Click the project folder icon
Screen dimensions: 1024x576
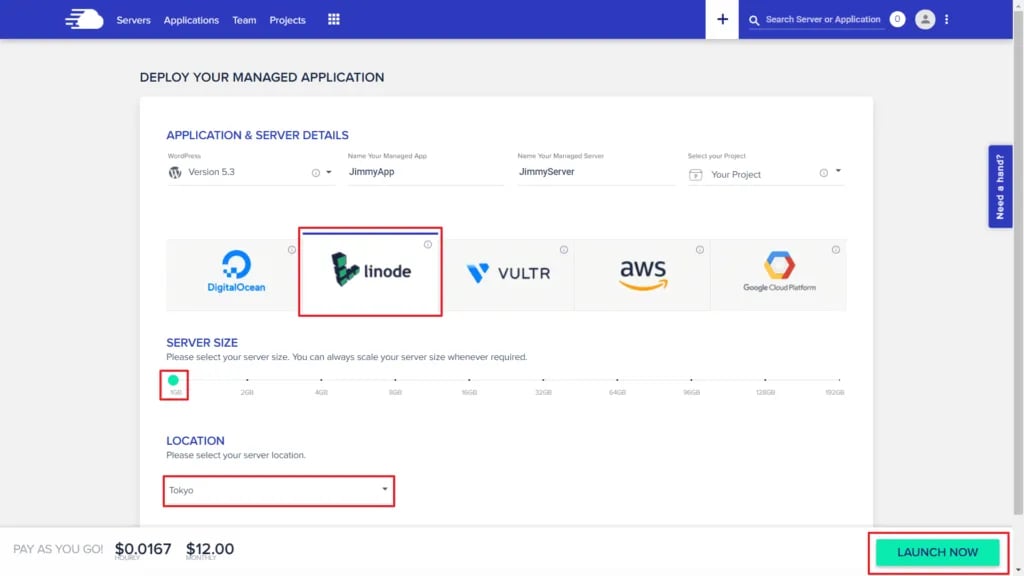(696, 174)
